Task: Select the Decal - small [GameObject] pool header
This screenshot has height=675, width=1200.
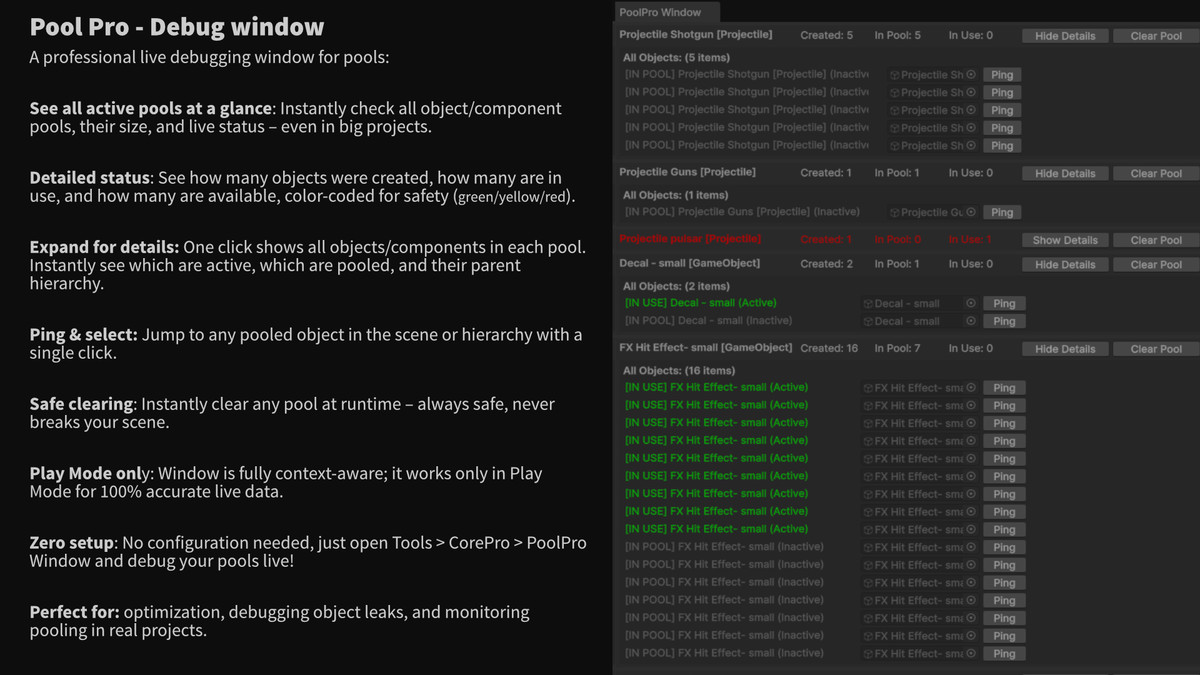Action: 690,264
